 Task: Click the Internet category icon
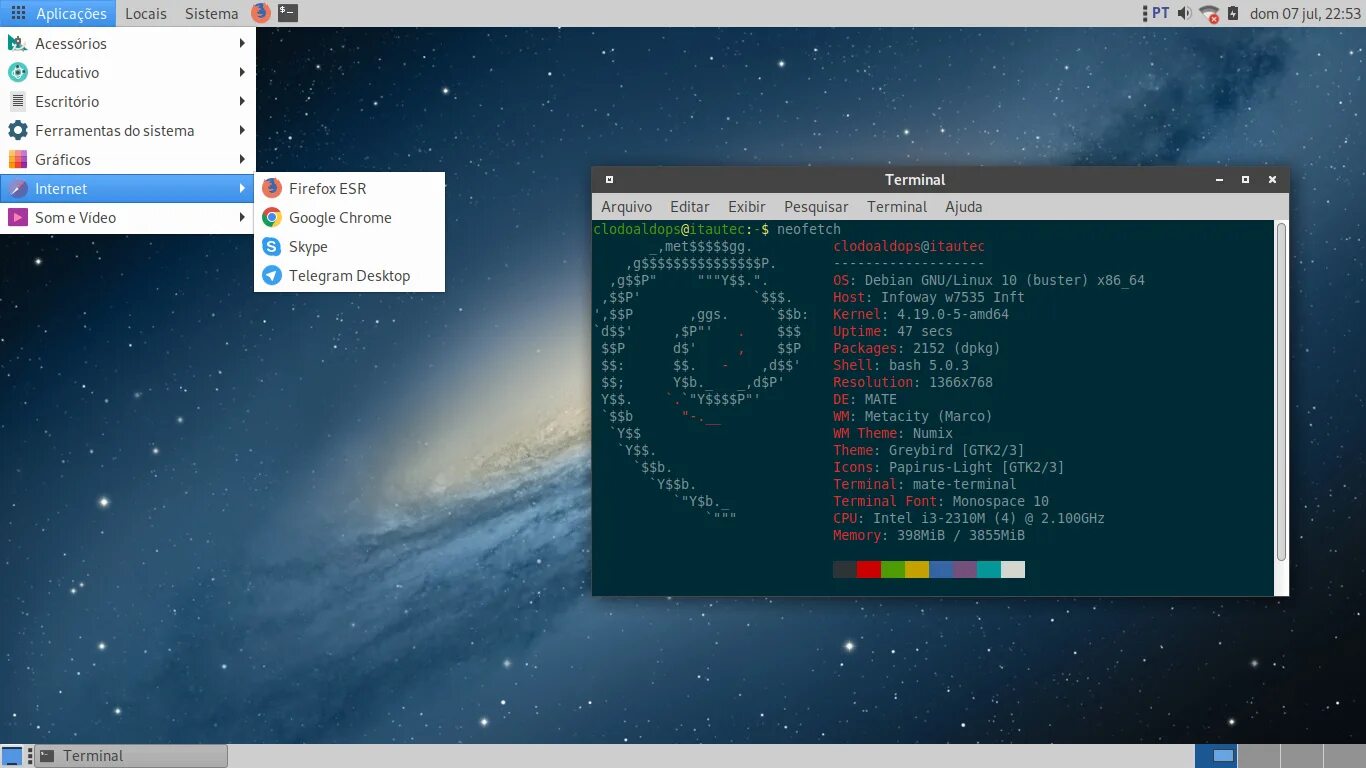point(17,188)
